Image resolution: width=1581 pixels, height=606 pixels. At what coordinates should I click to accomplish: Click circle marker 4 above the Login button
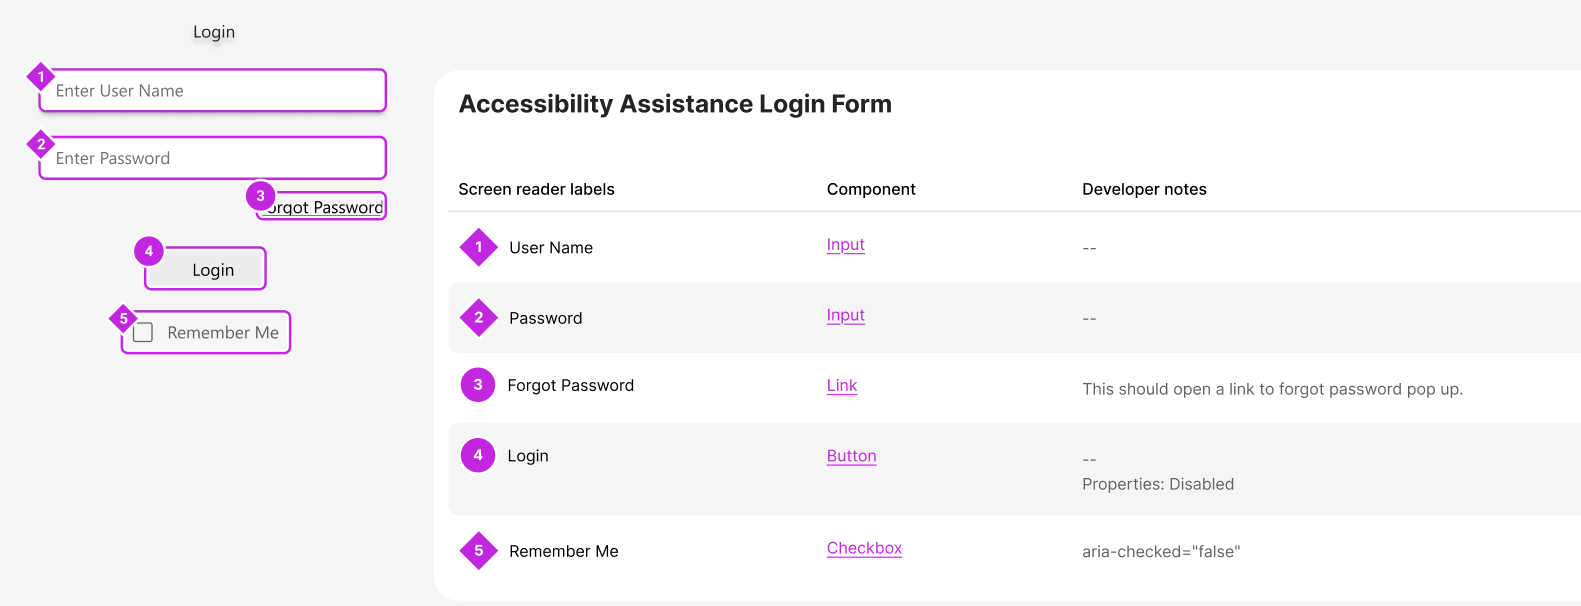point(149,251)
